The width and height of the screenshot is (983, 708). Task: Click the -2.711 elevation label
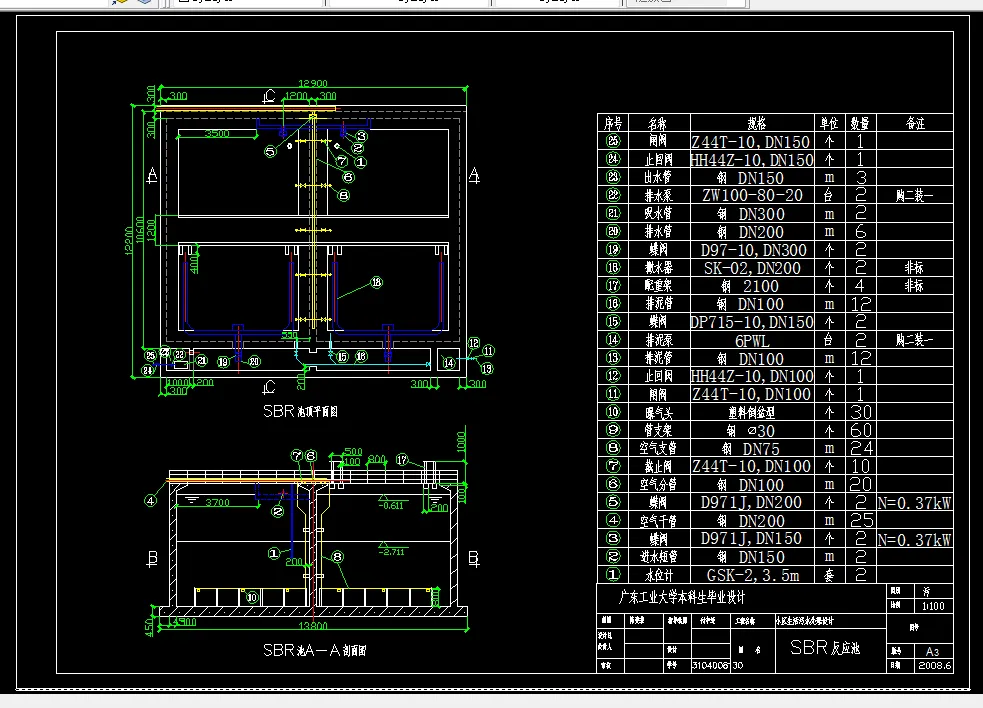point(392,552)
